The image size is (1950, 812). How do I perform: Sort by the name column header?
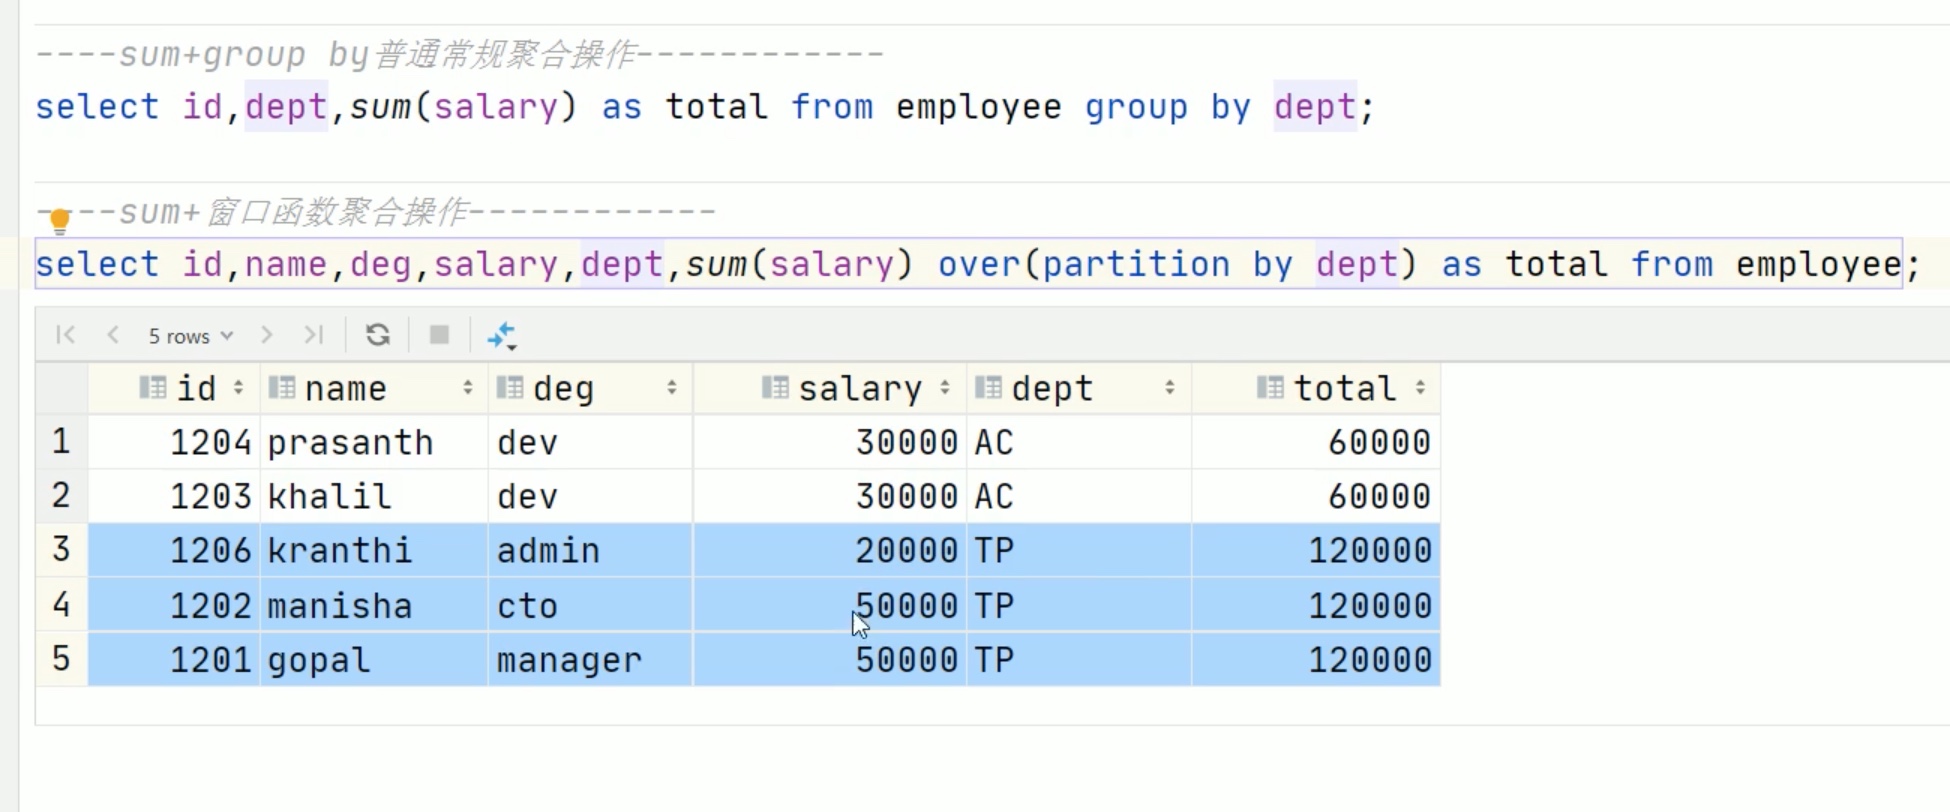(x=374, y=388)
